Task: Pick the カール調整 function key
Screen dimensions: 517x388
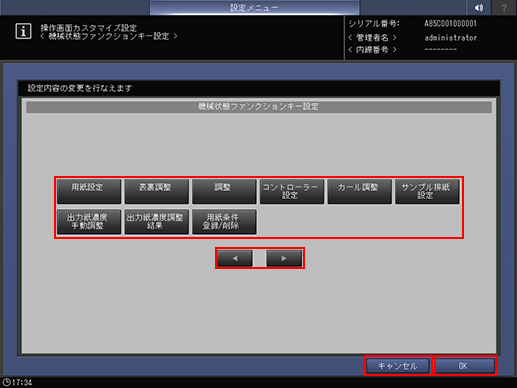Action: point(360,191)
